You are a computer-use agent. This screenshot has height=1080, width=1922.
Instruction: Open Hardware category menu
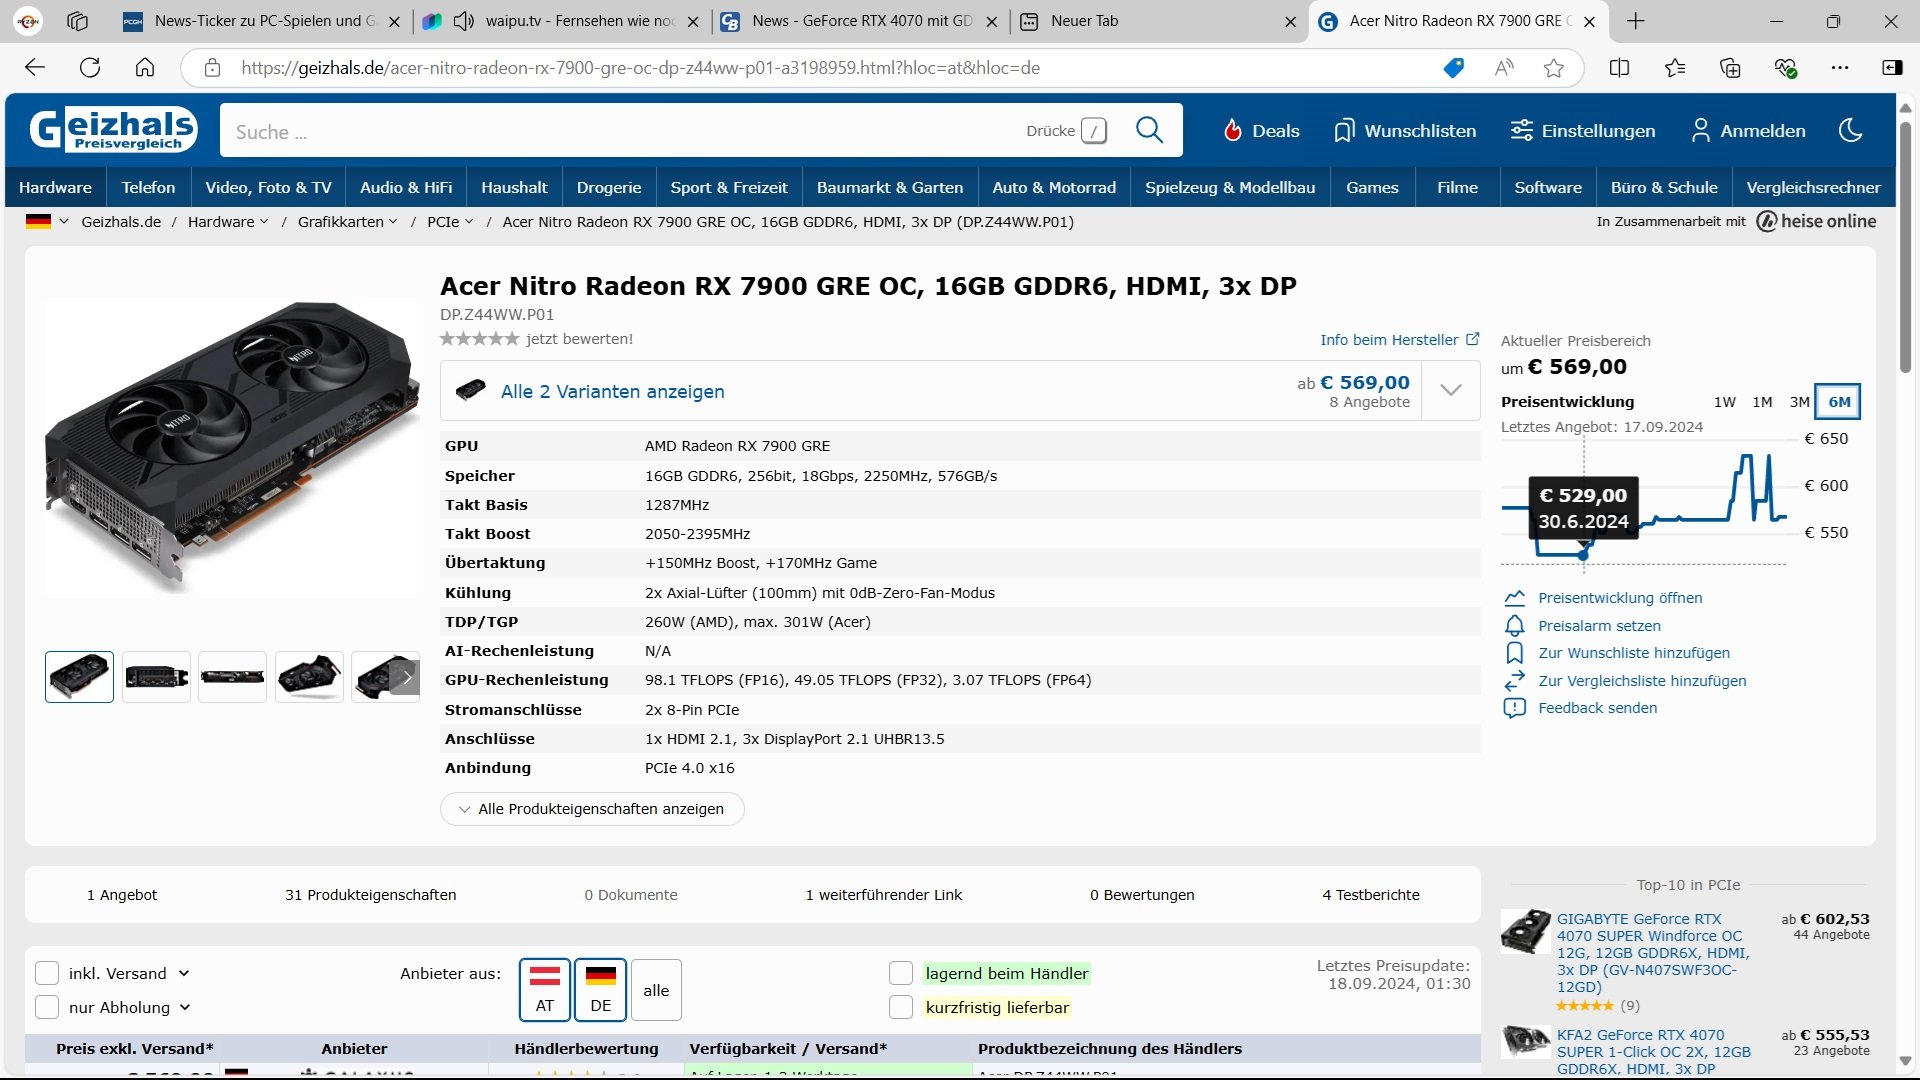pos(55,188)
